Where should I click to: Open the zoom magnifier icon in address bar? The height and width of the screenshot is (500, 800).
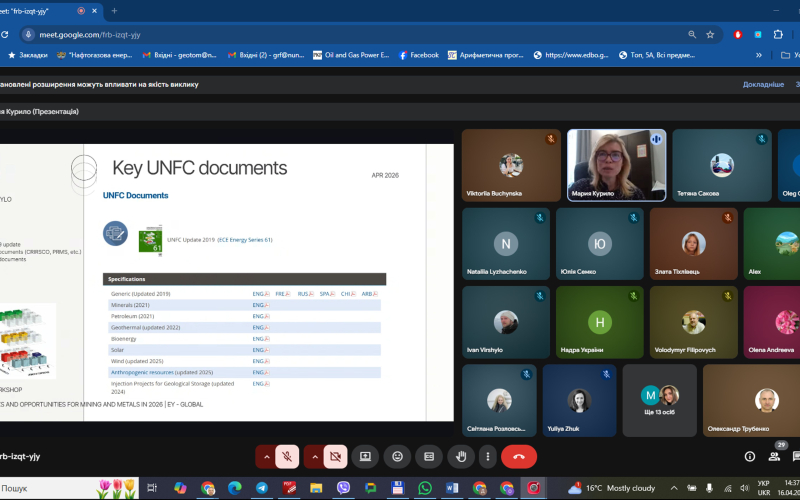tap(692, 35)
